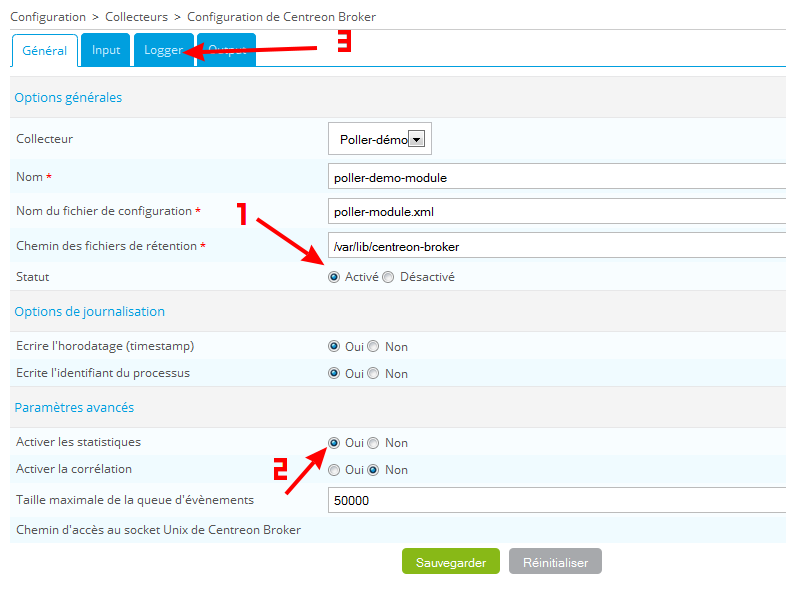Click the Réinitialiser button
Image resolution: width=786 pixels, height=589 pixels.
[x=555, y=562]
